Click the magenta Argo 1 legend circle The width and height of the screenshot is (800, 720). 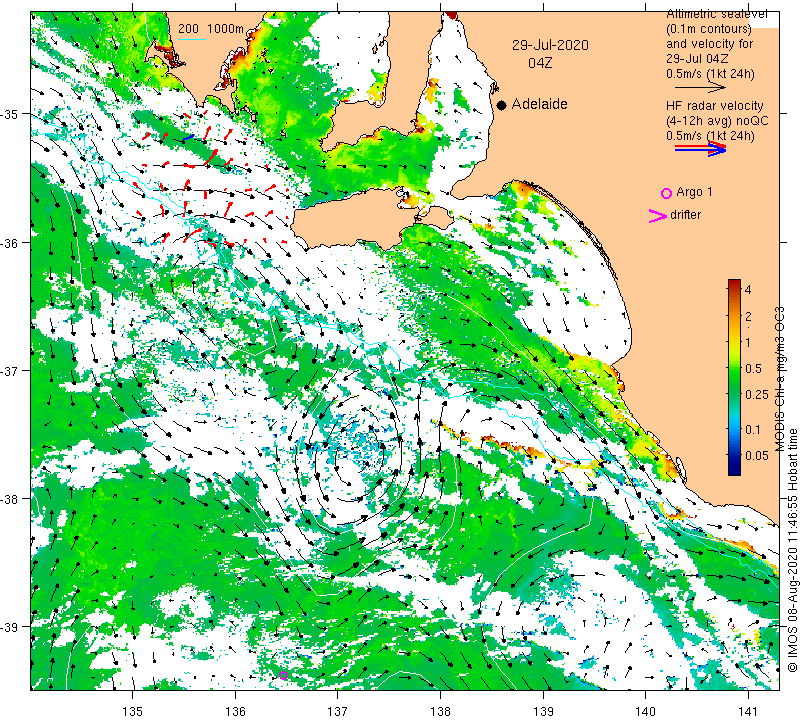(x=666, y=193)
